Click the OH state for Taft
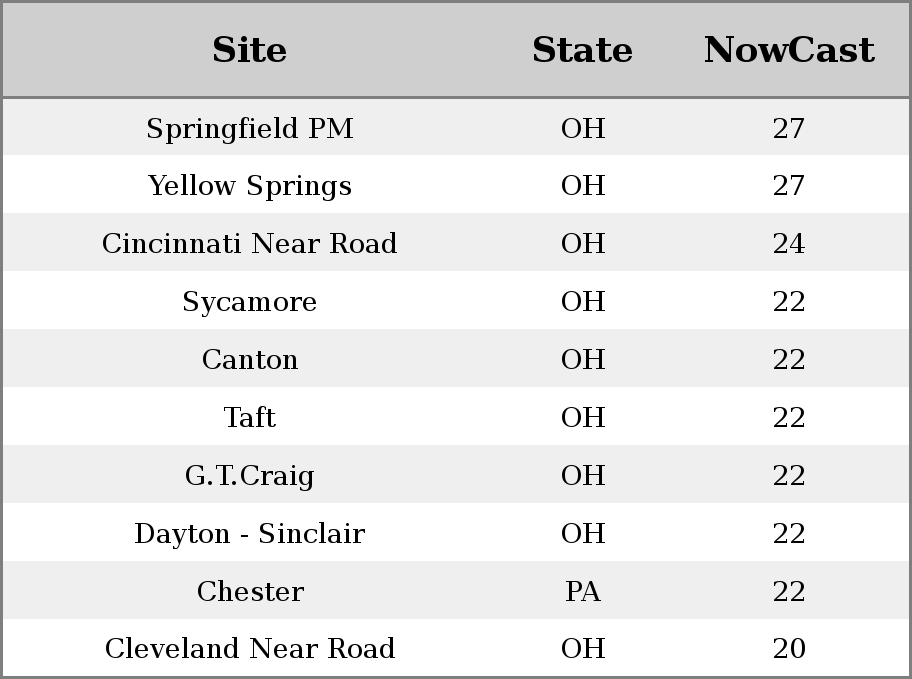The image size is (912, 679). tap(583, 417)
